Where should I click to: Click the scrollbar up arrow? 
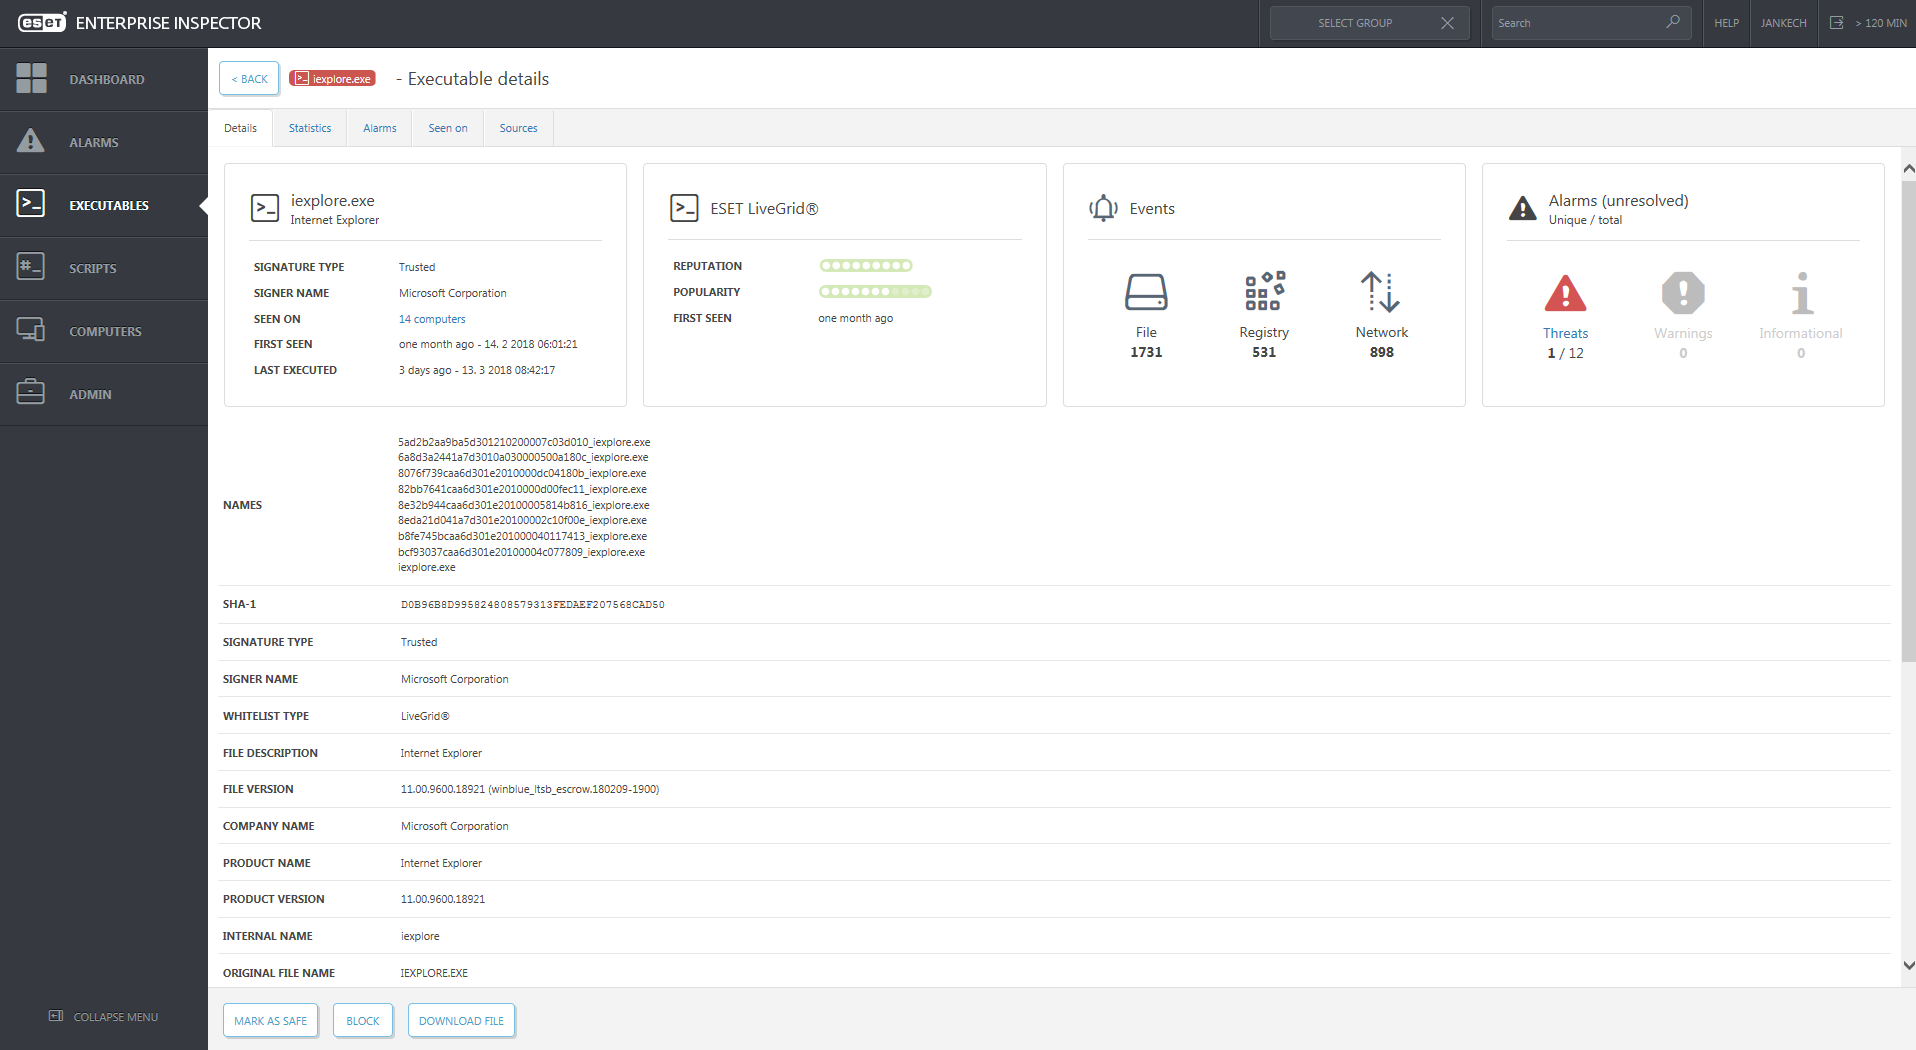click(x=1908, y=168)
